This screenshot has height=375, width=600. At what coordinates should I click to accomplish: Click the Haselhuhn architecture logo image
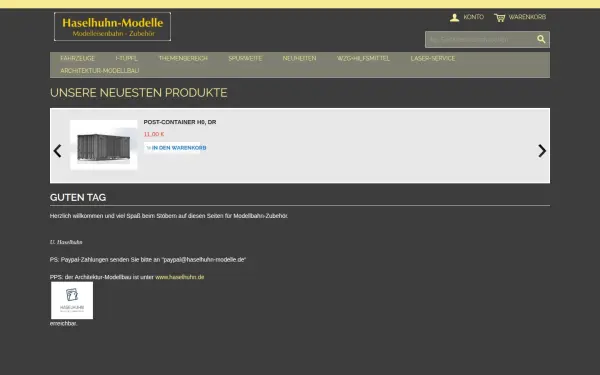(x=72, y=300)
